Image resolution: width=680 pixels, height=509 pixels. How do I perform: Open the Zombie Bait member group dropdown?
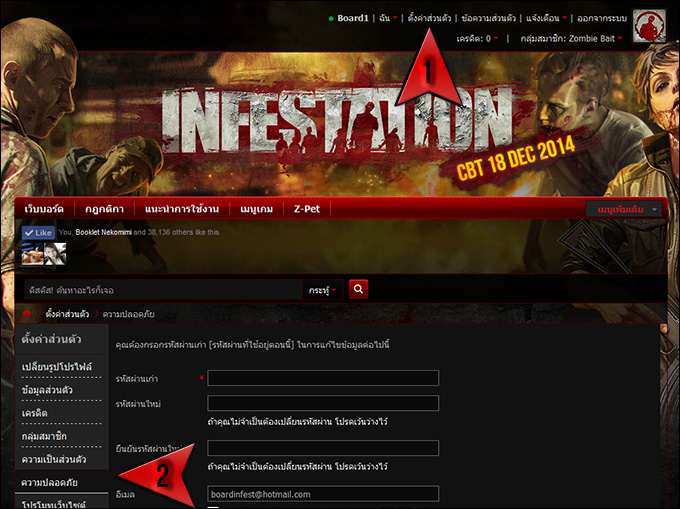[572, 38]
